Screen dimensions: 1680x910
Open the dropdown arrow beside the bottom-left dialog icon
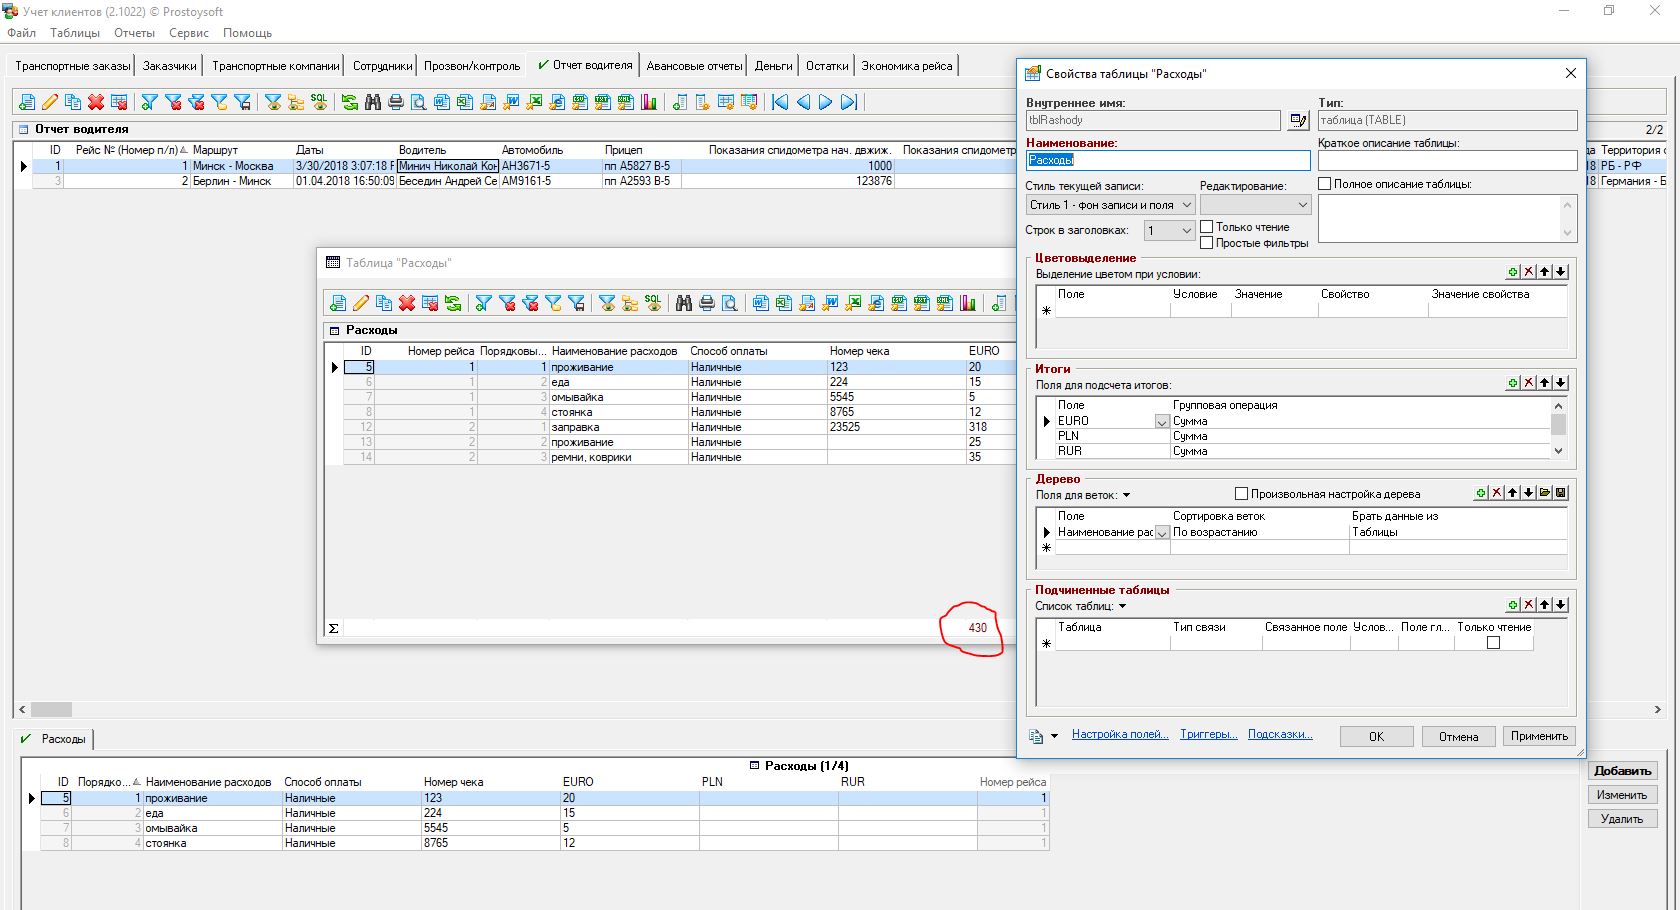coord(1054,736)
